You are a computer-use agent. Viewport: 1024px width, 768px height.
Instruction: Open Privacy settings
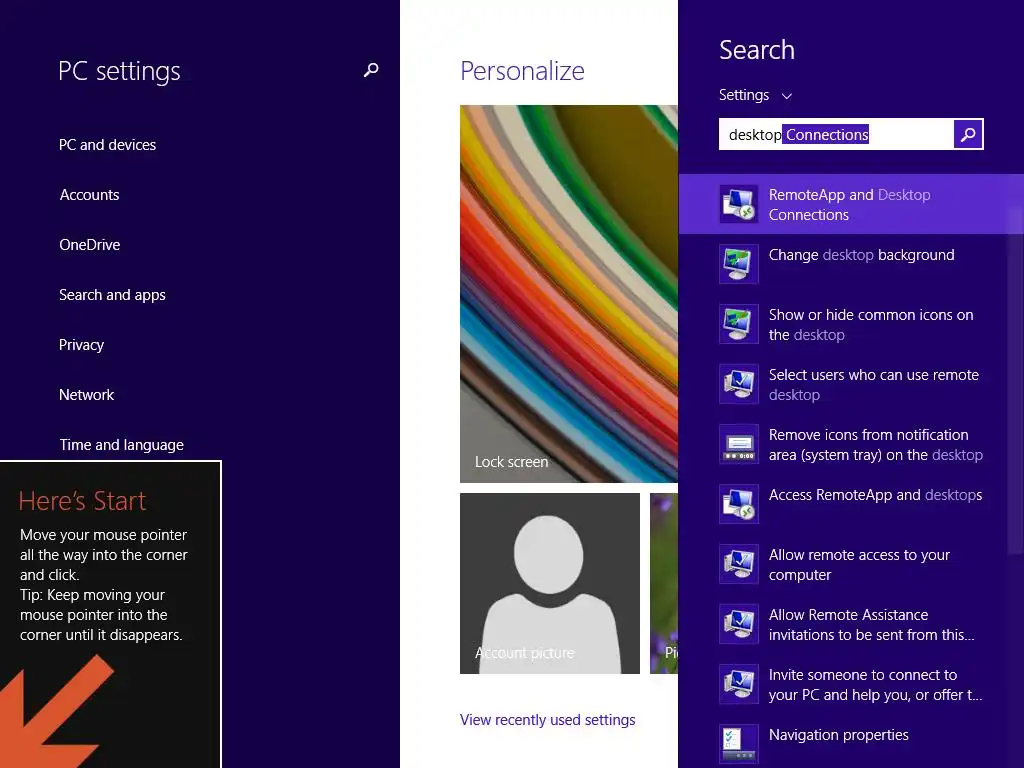coord(81,345)
